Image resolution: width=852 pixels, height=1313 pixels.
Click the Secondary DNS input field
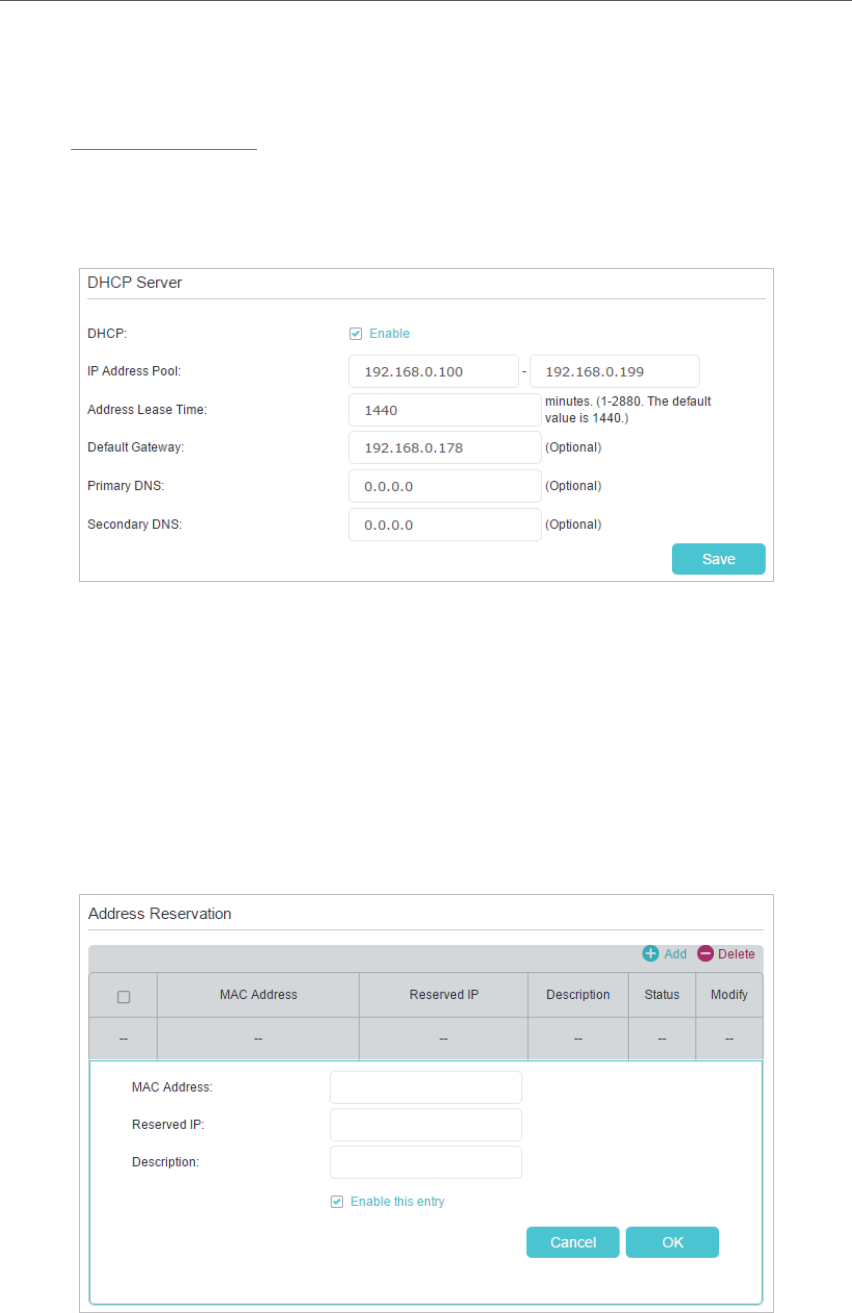pyautogui.click(x=445, y=524)
